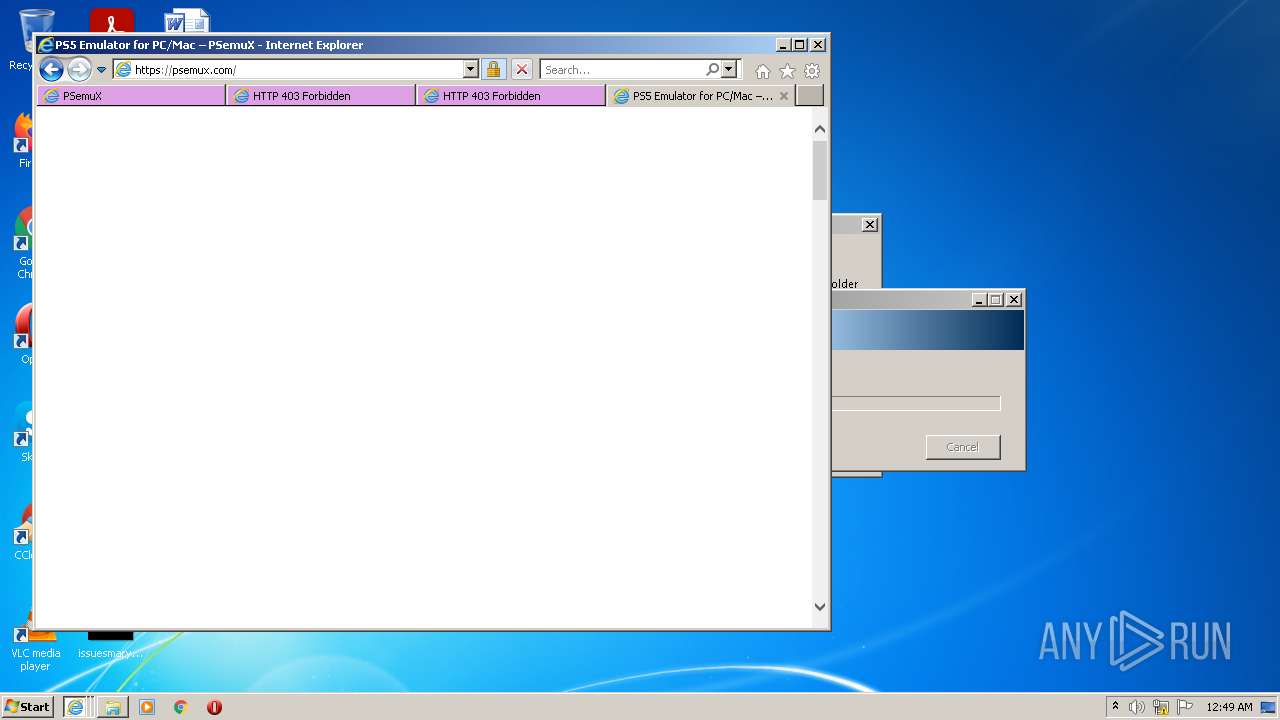Viewport: 1280px width, 720px height.
Task: Open the Adobe Reader desktop icon
Action: (x=111, y=21)
